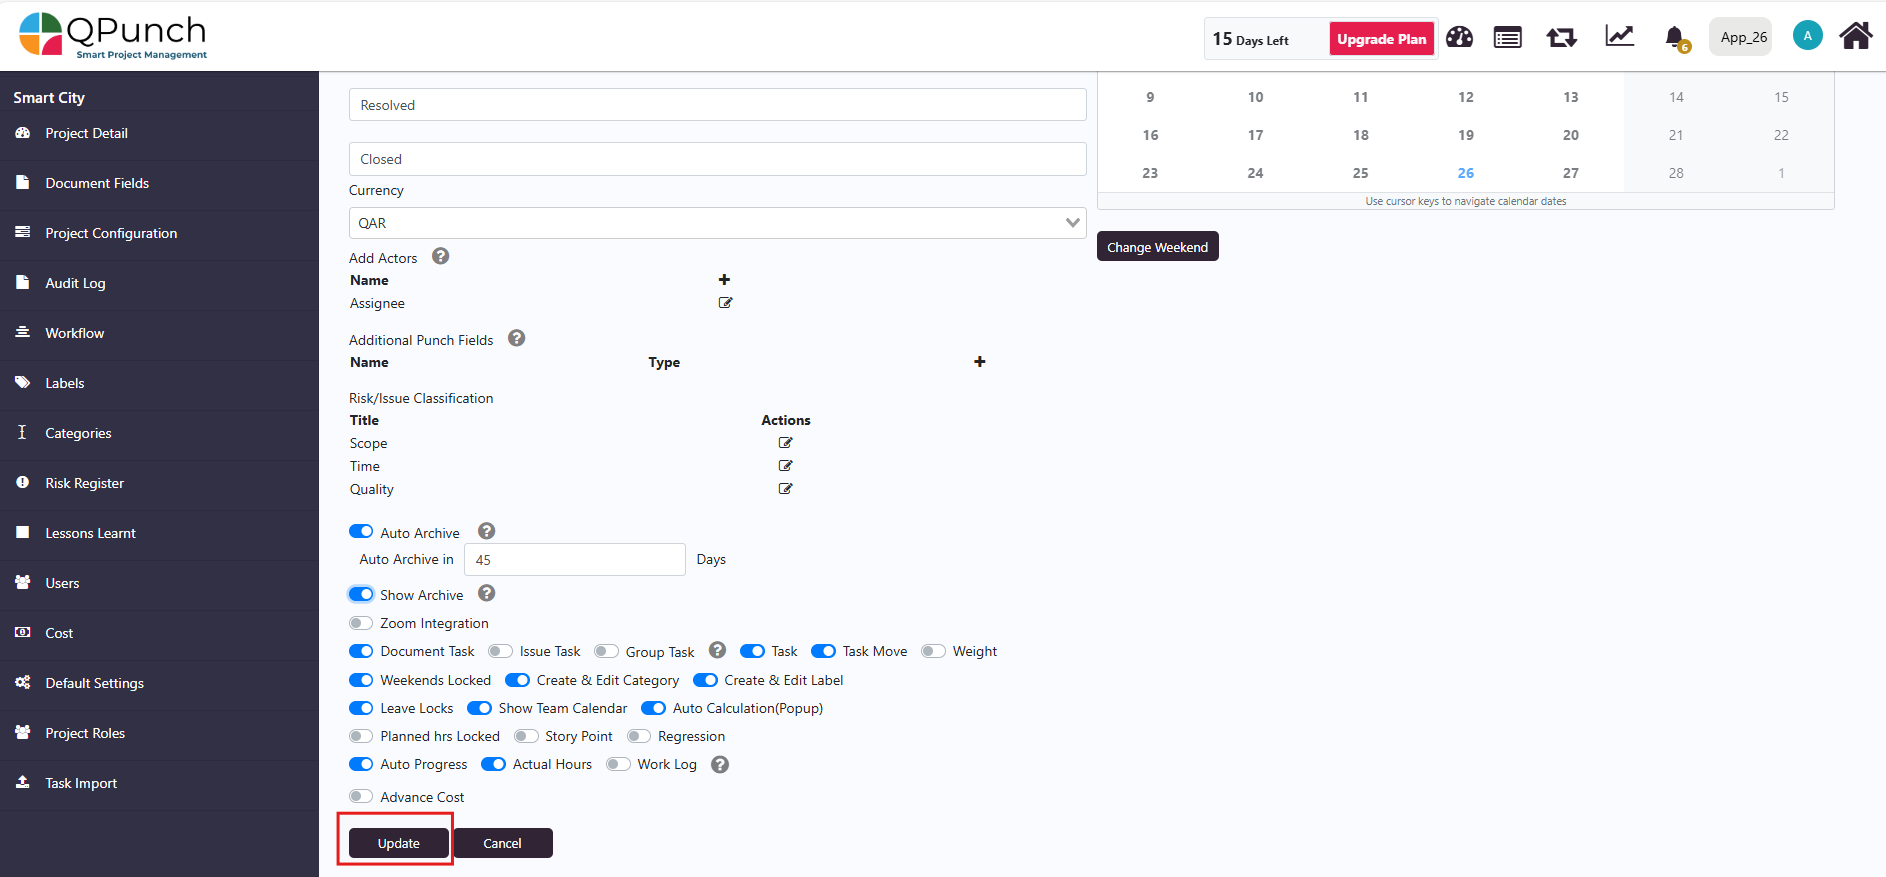Open the dashboard gauge icon in header

[x=1459, y=38]
